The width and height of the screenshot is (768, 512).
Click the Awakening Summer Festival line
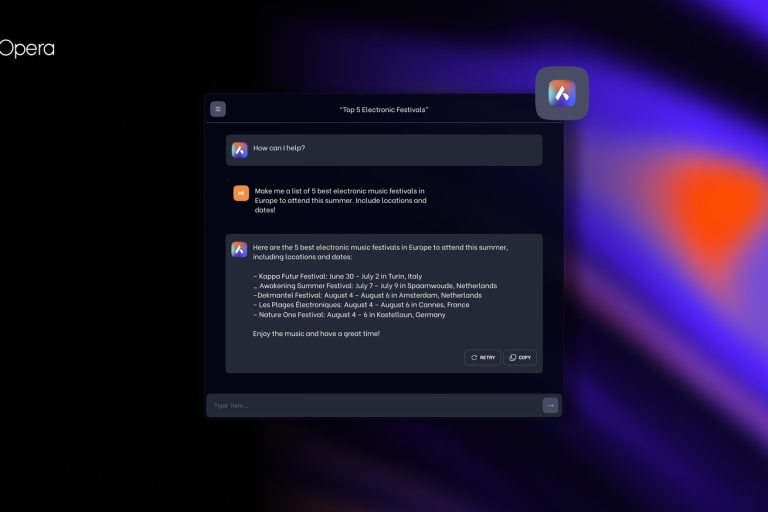(375, 286)
